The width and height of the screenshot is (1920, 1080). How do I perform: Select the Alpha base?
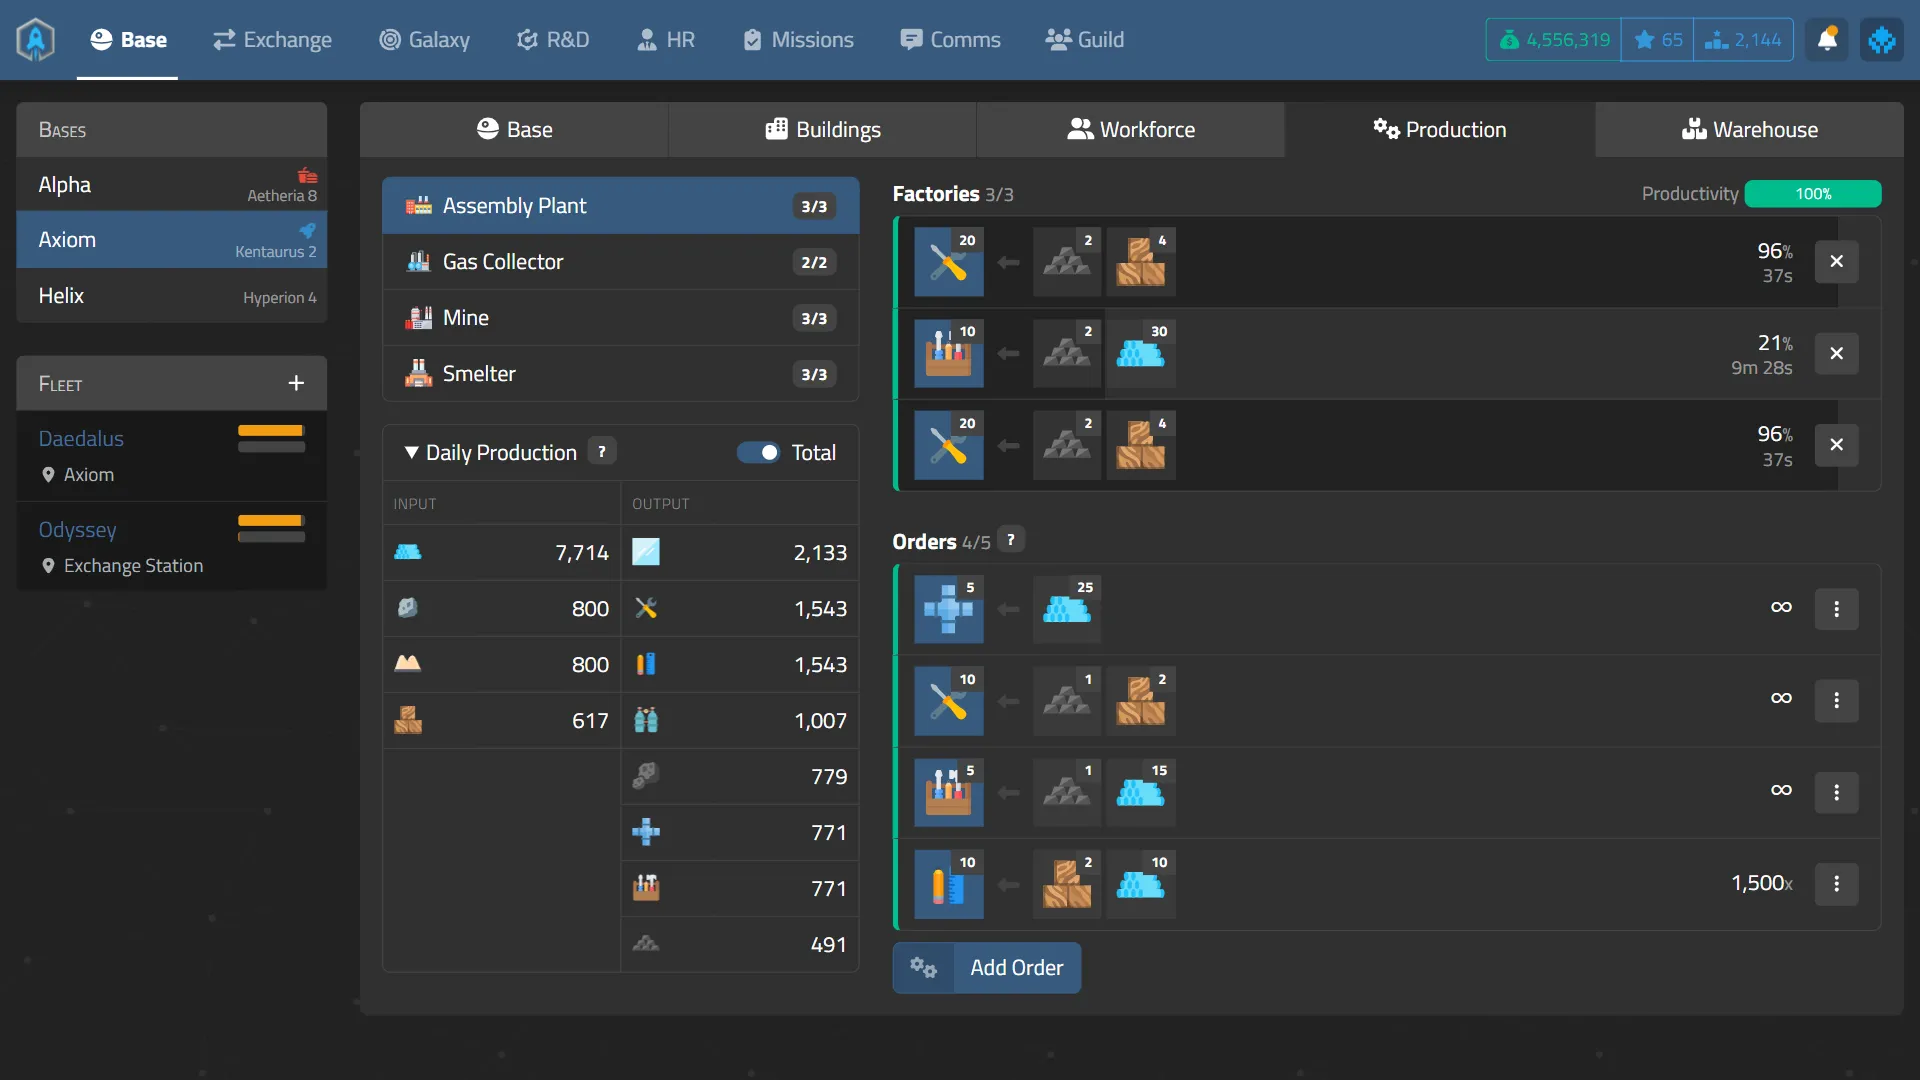click(x=171, y=185)
